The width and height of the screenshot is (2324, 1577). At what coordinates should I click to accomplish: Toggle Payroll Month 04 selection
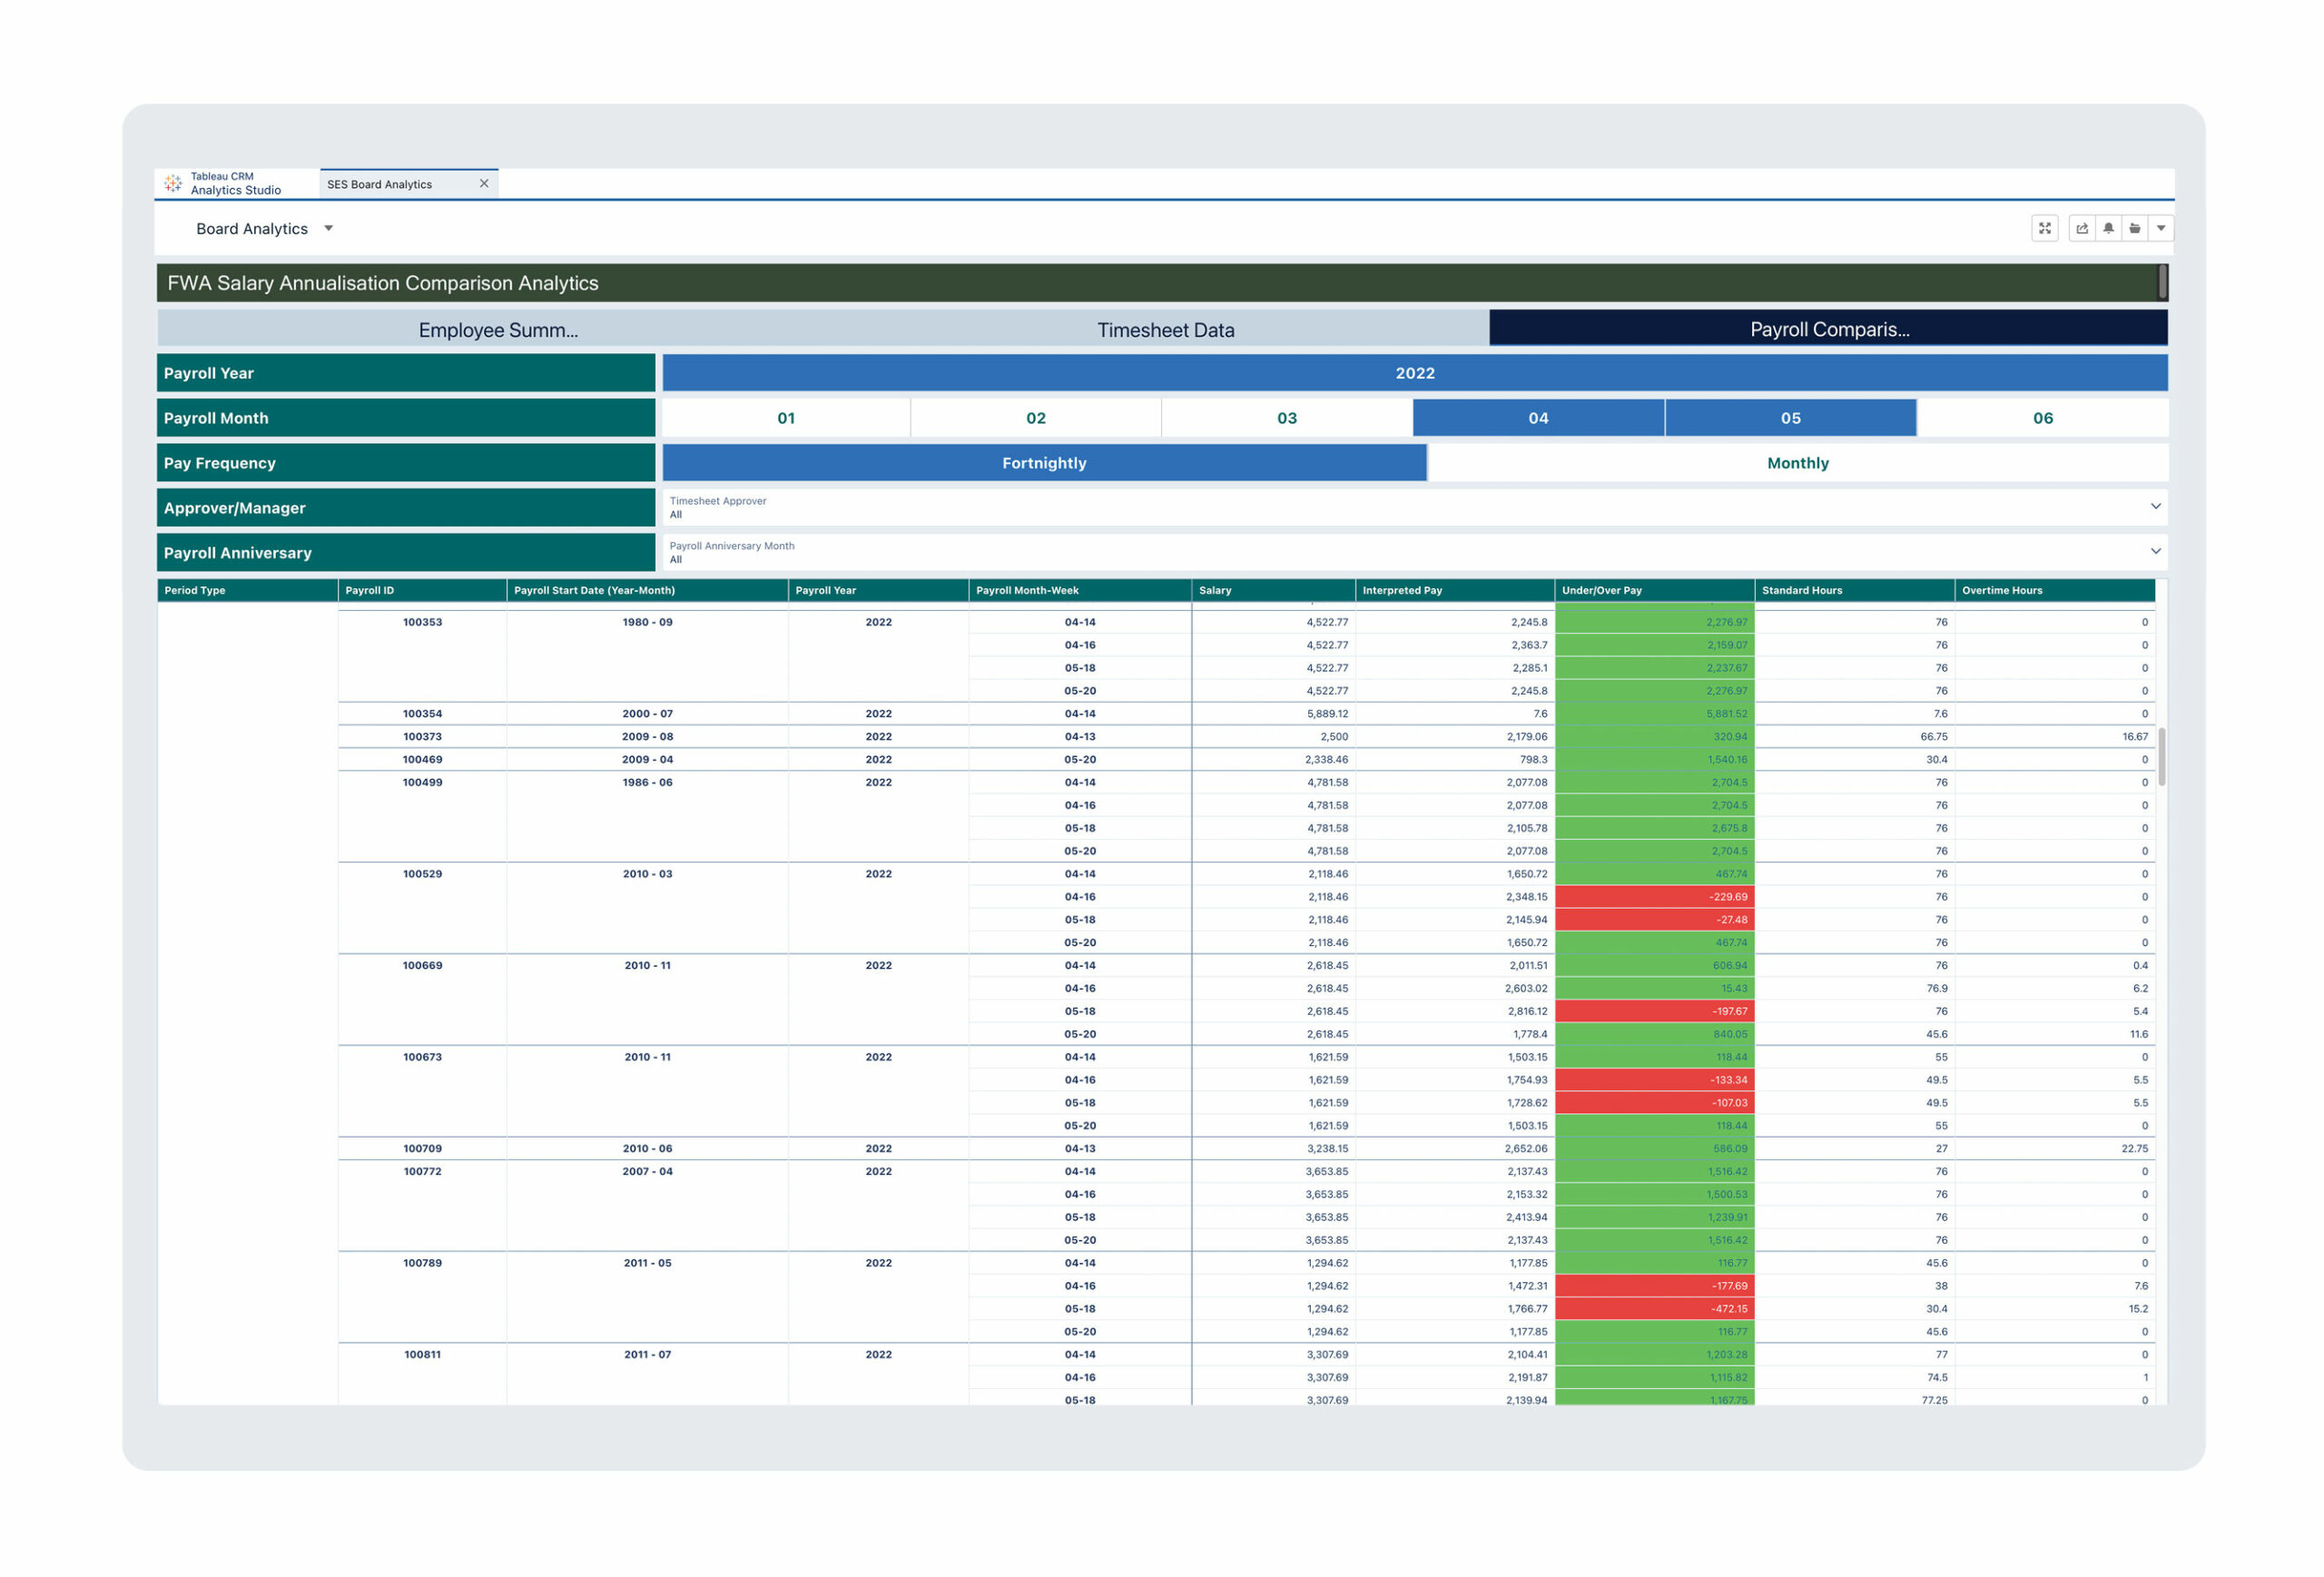[1538, 417]
